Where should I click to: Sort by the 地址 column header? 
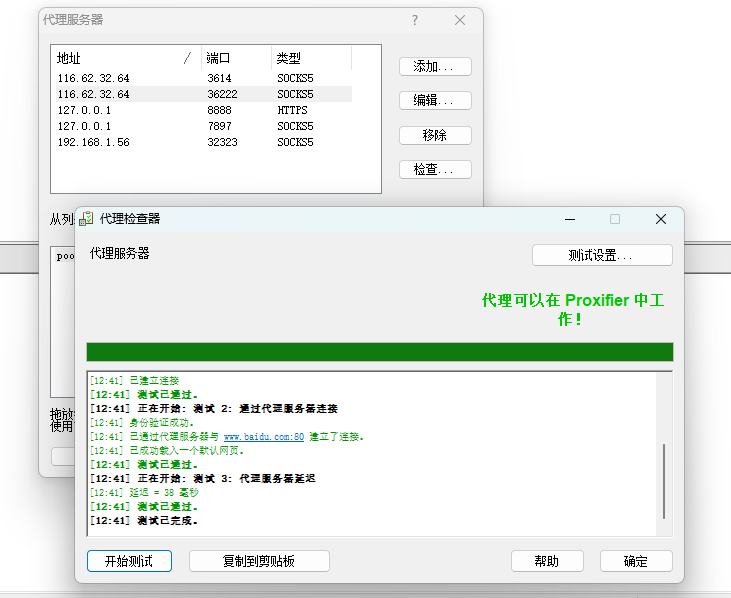pyautogui.click(x=126, y=58)
